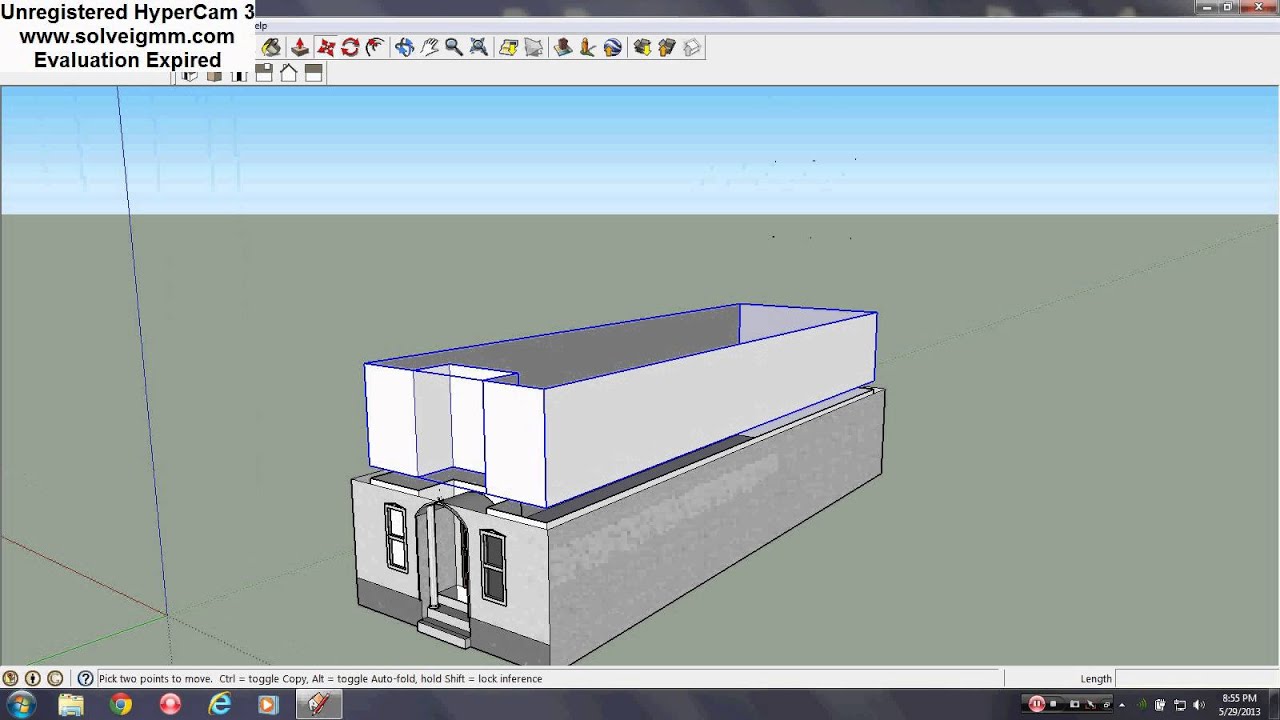Pause the HyperCam recording
Image resolution: width=1280 pixels, height=720 pixels.
[1036, 704]
